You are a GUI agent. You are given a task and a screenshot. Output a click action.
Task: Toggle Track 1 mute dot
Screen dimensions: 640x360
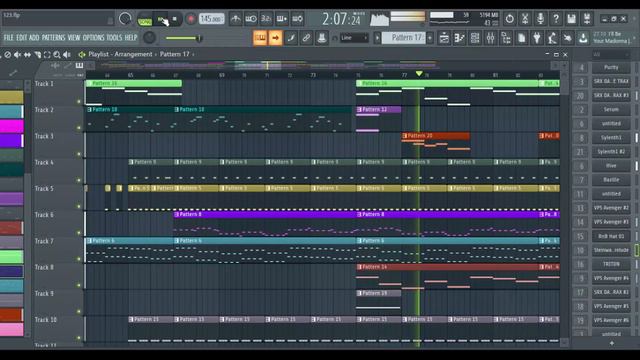[79, 101]
